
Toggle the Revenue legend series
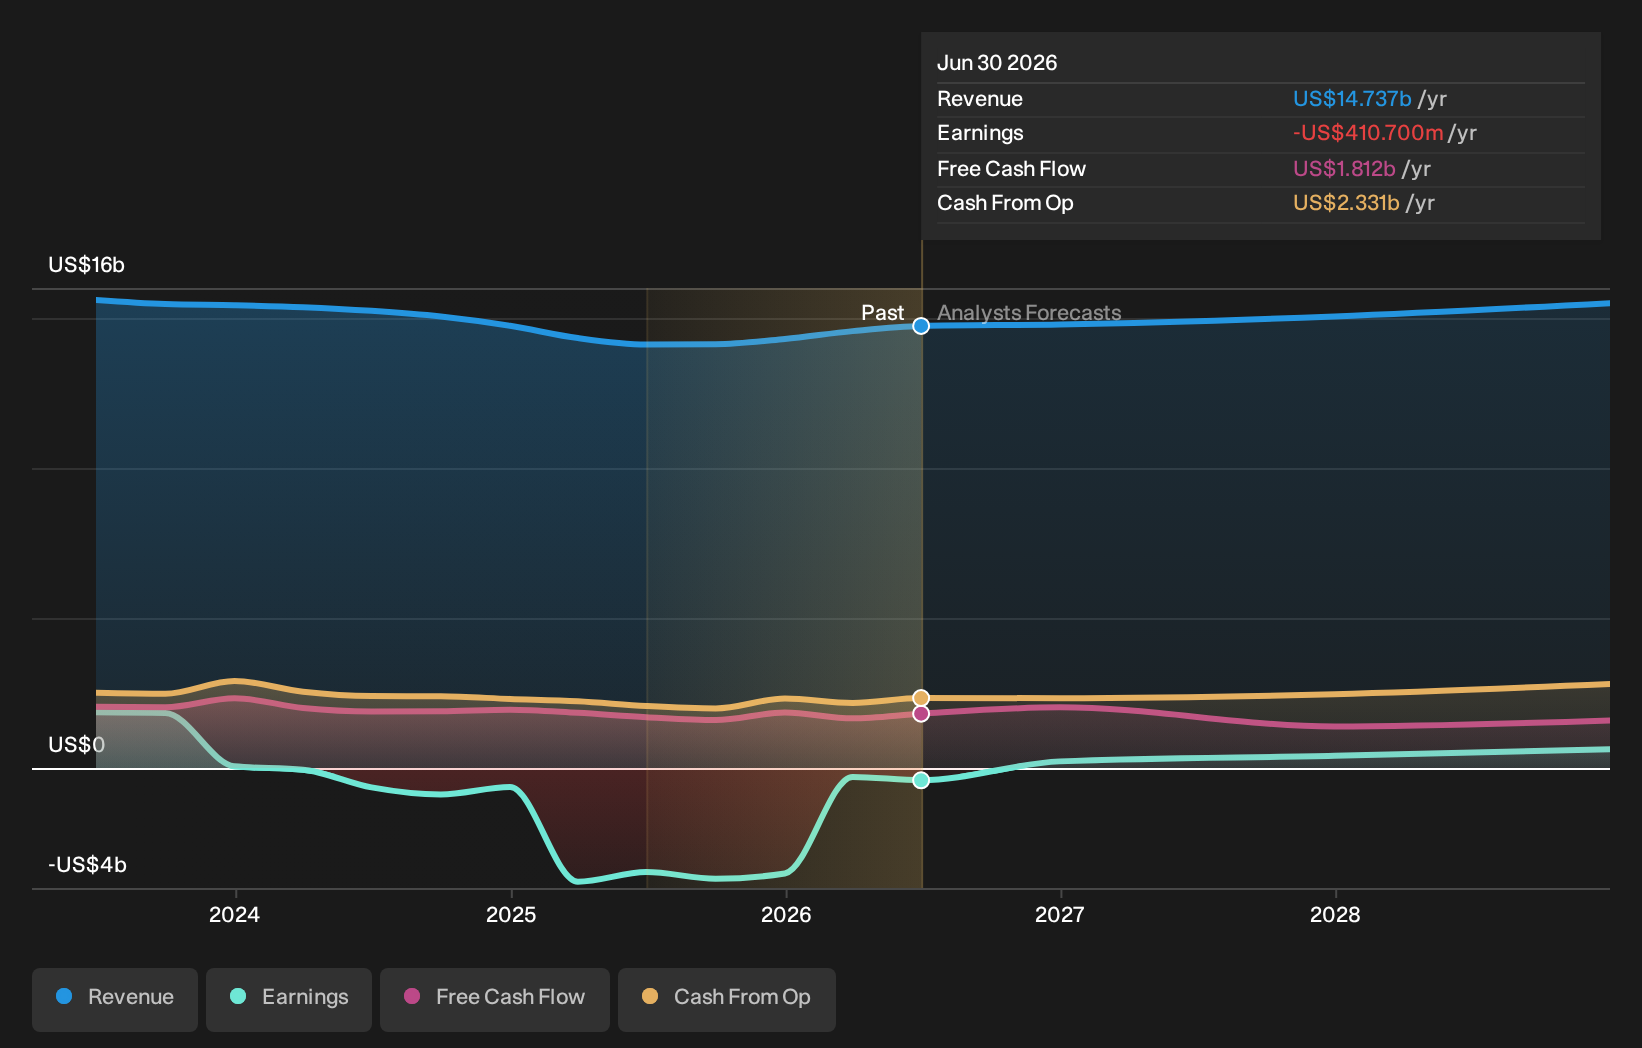(115, 999)
